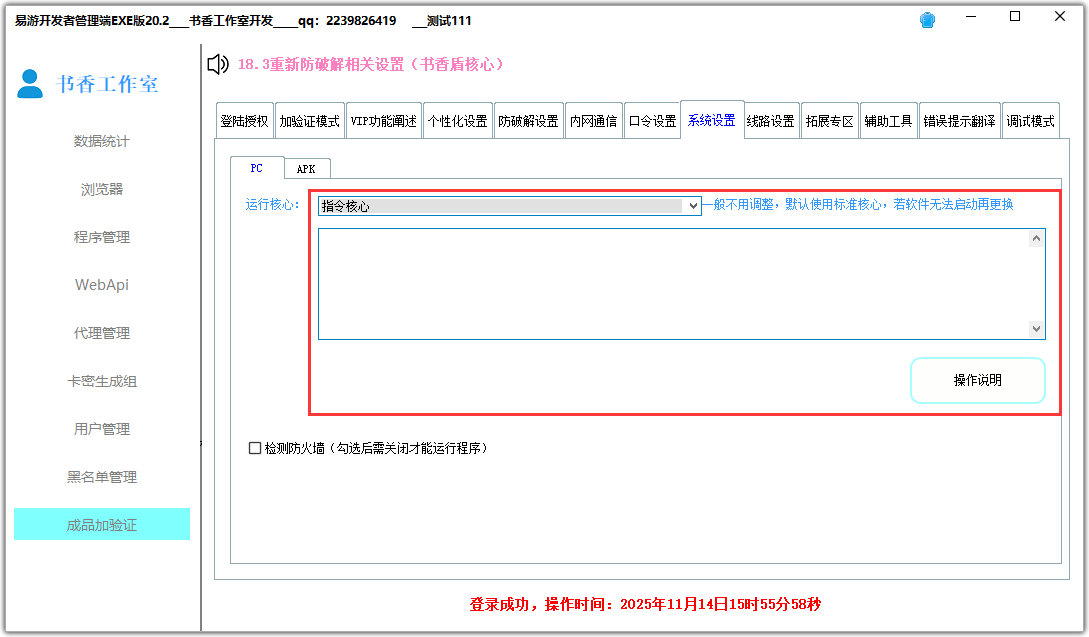Click the blue user avatar icon
Viewport: 1089px width, 637px height.
[30, 84]
